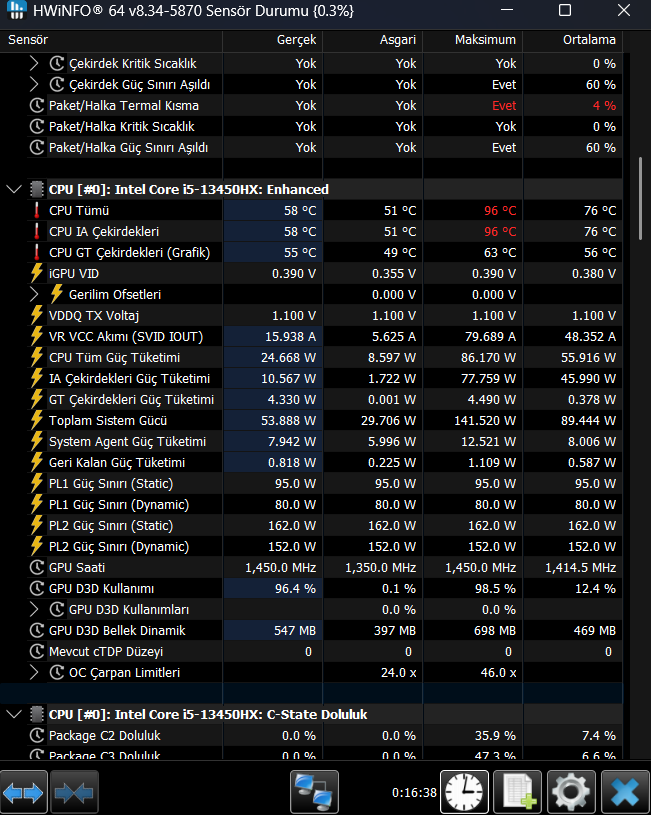Click Toplam Sistem Gücü lightning icon
This screenshot has width=651, height=815.
pyautogui.click(x=36, y=420)
